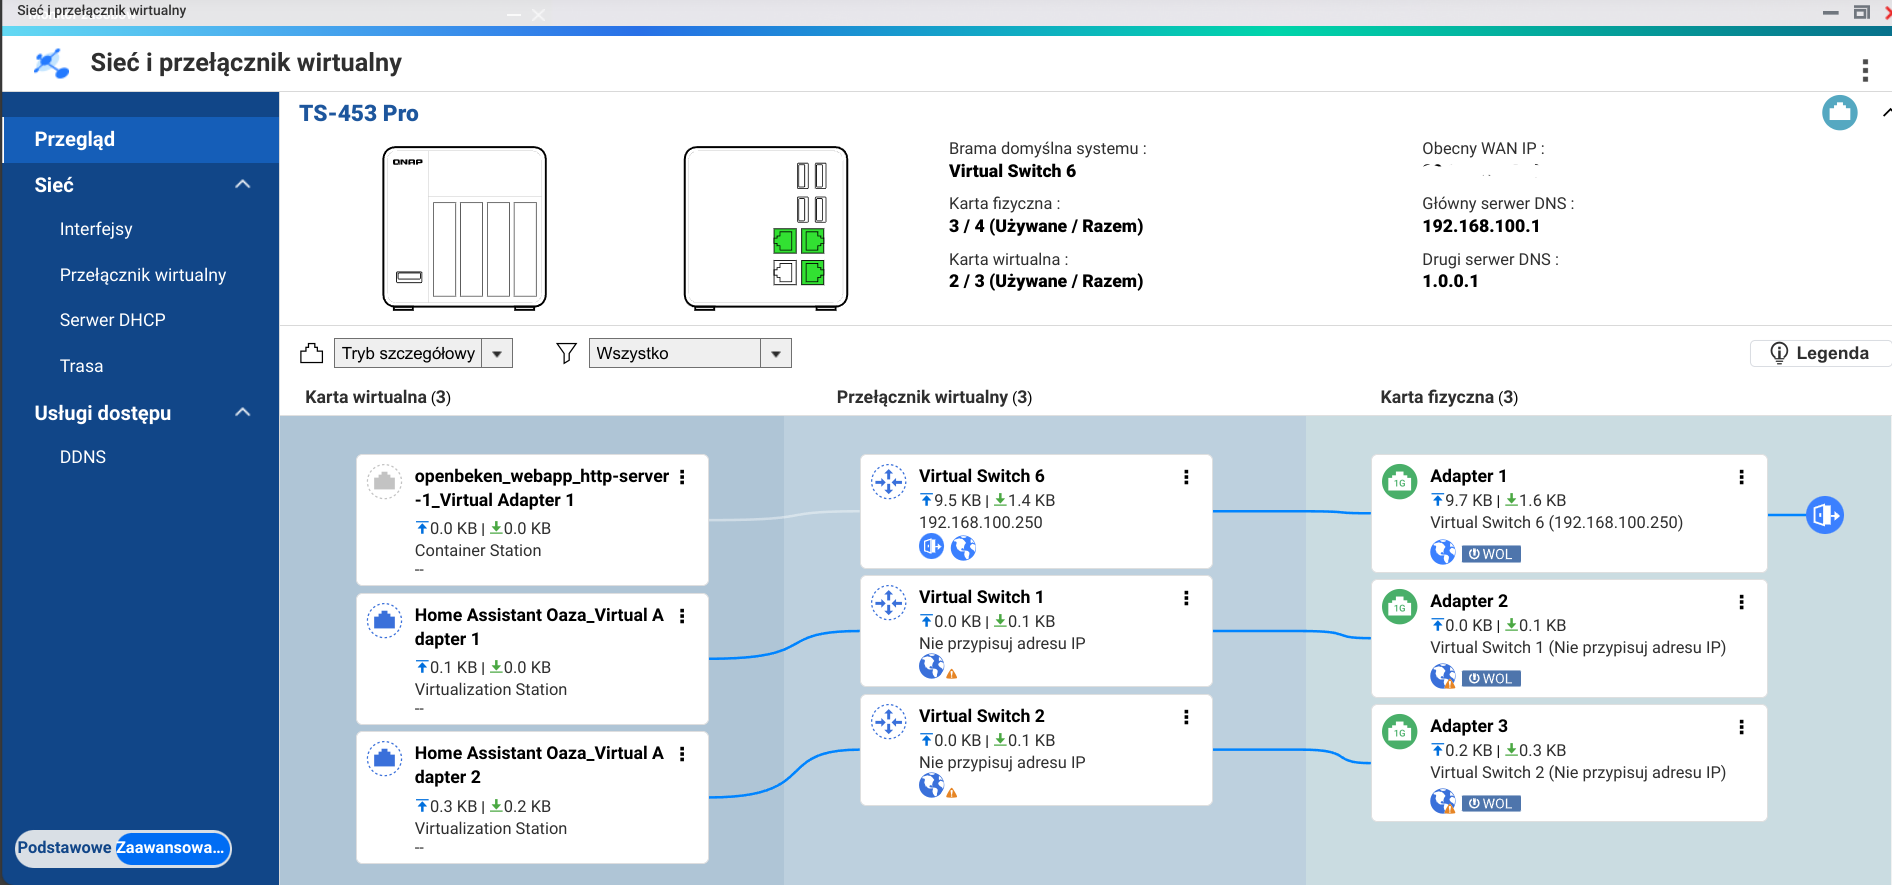Click Adapter 2 green 1G port icon
Viewport: 1892px width, 885px height.
tap(1399, 607)
